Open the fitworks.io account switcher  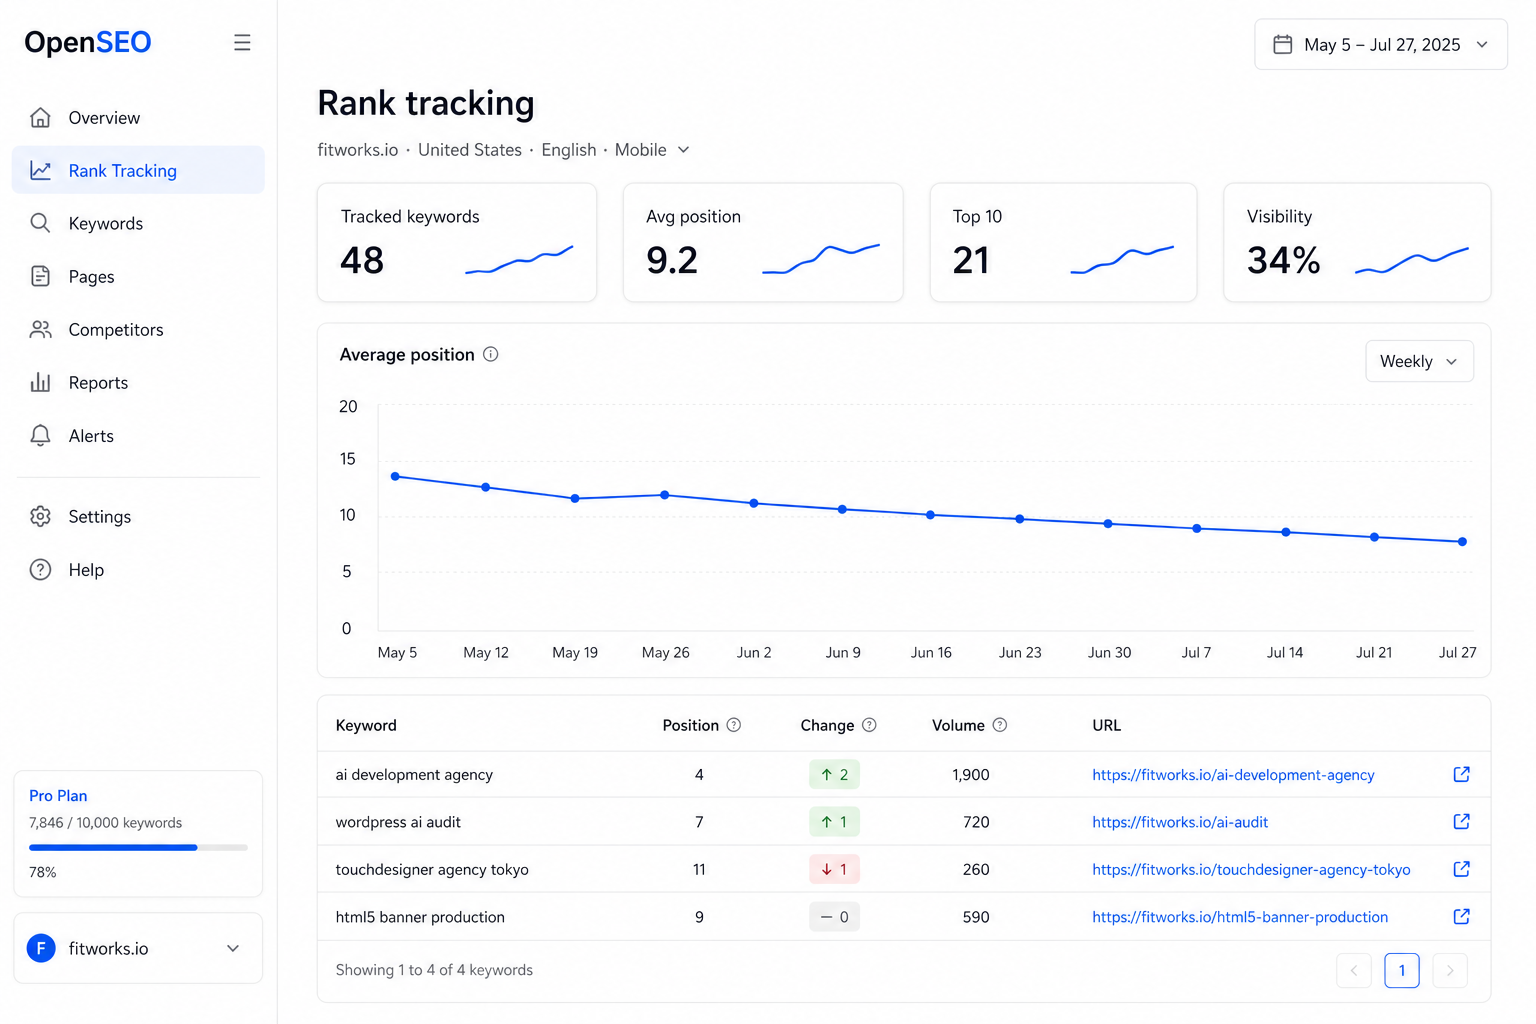click(138, 948)
